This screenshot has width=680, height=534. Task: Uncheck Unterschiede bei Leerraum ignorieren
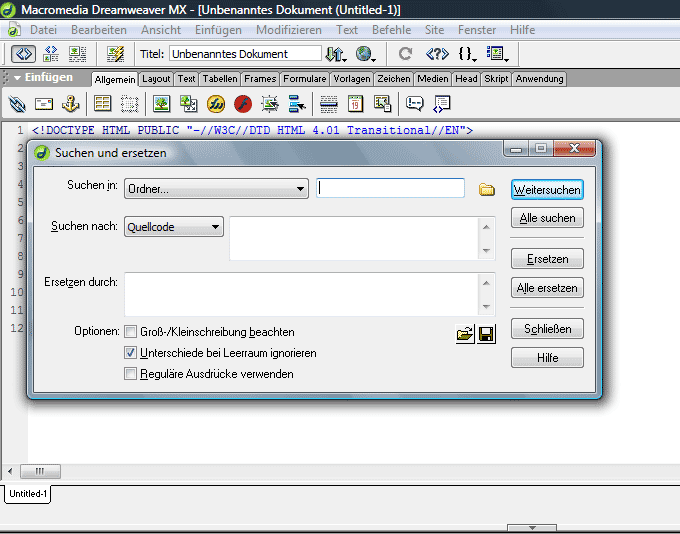click(130, 353)
